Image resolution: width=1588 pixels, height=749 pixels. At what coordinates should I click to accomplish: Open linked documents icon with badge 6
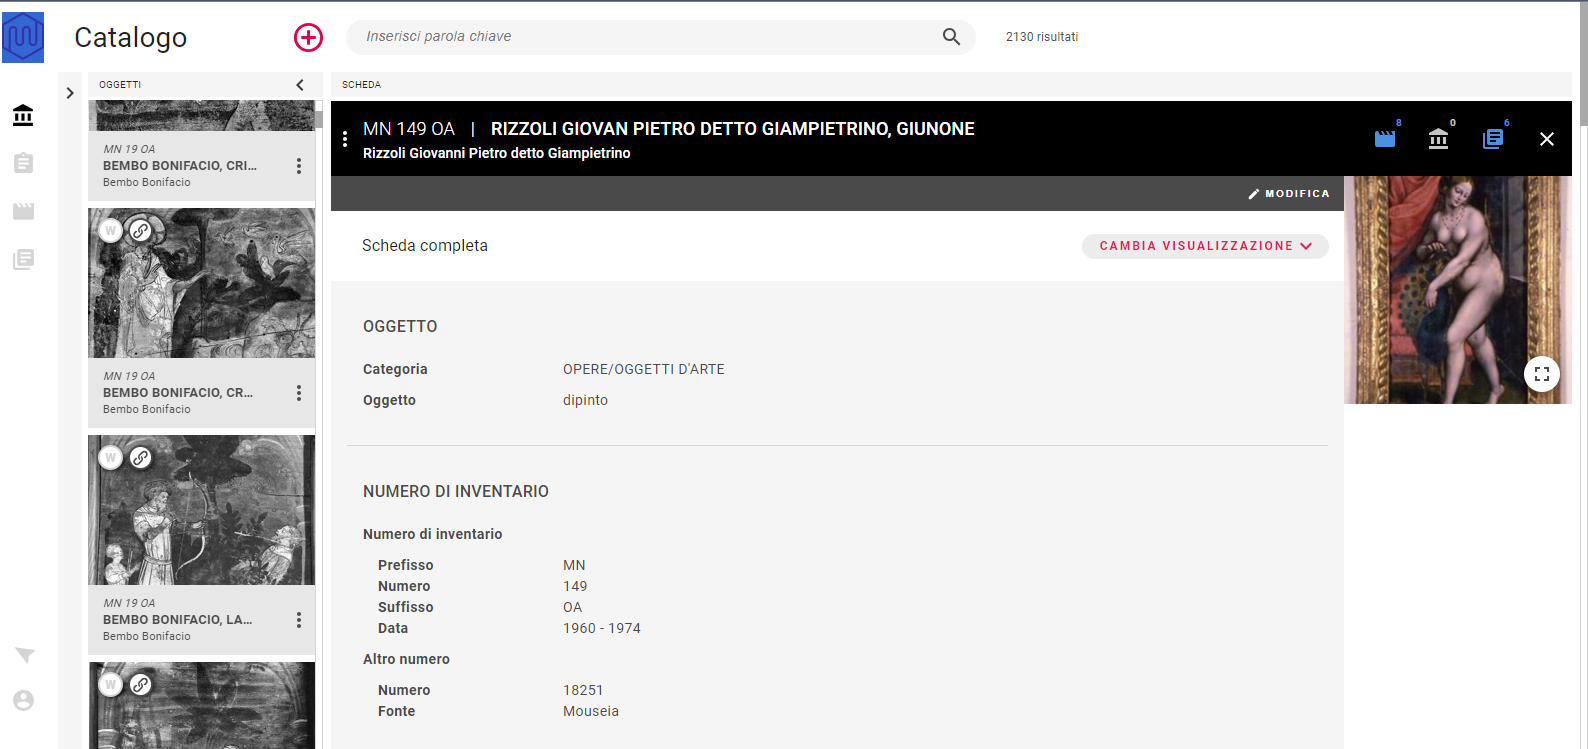coord(1493,138)
